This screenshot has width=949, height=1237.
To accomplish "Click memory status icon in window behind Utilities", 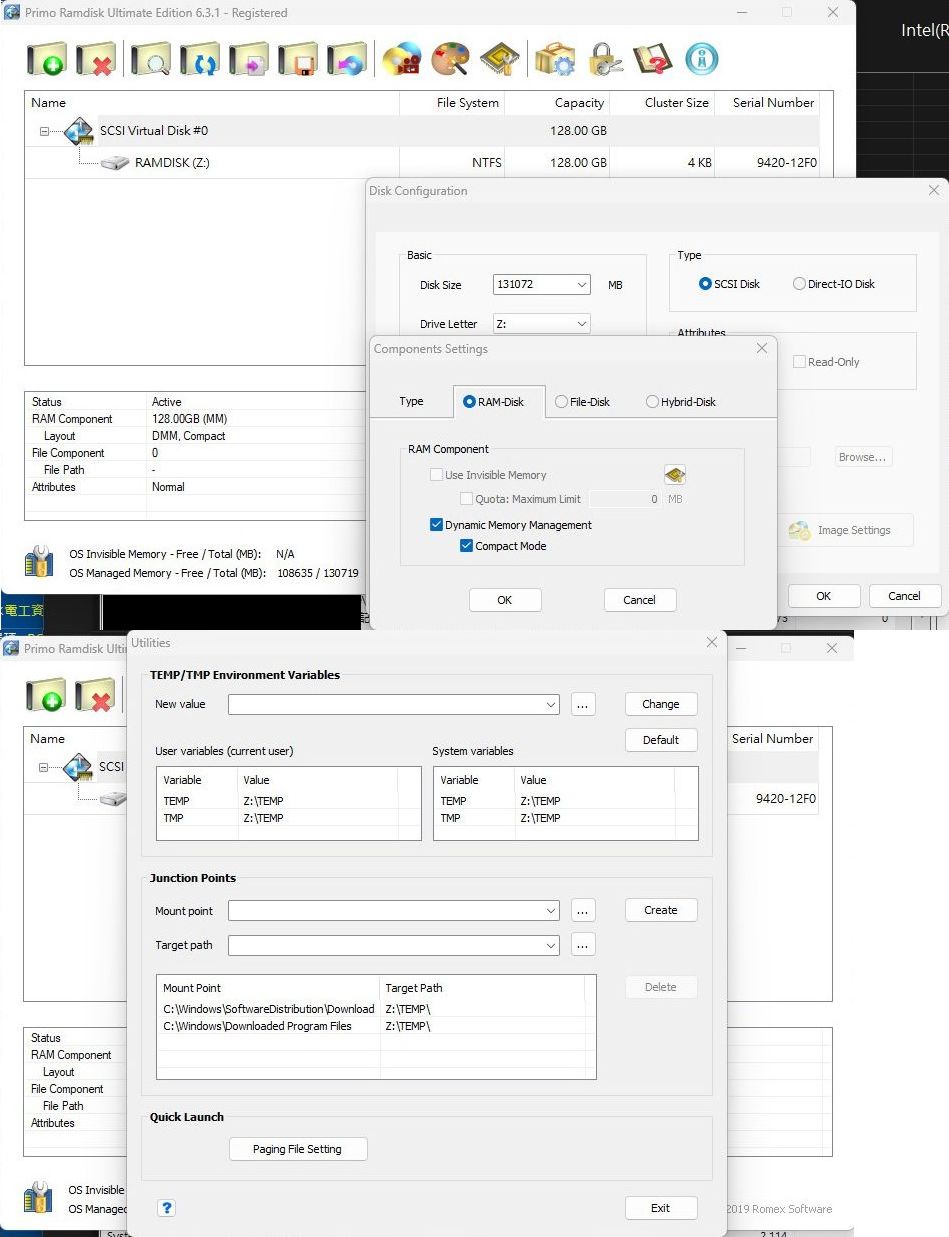I will tap(39, 1198).
